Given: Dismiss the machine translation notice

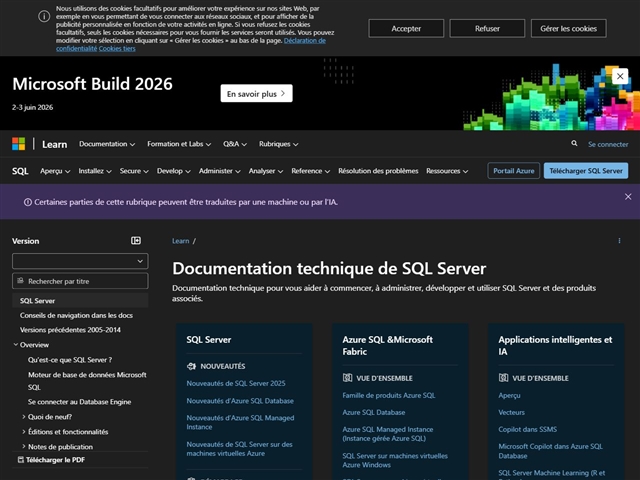Looking at the screenshot, I should [628, 197].
